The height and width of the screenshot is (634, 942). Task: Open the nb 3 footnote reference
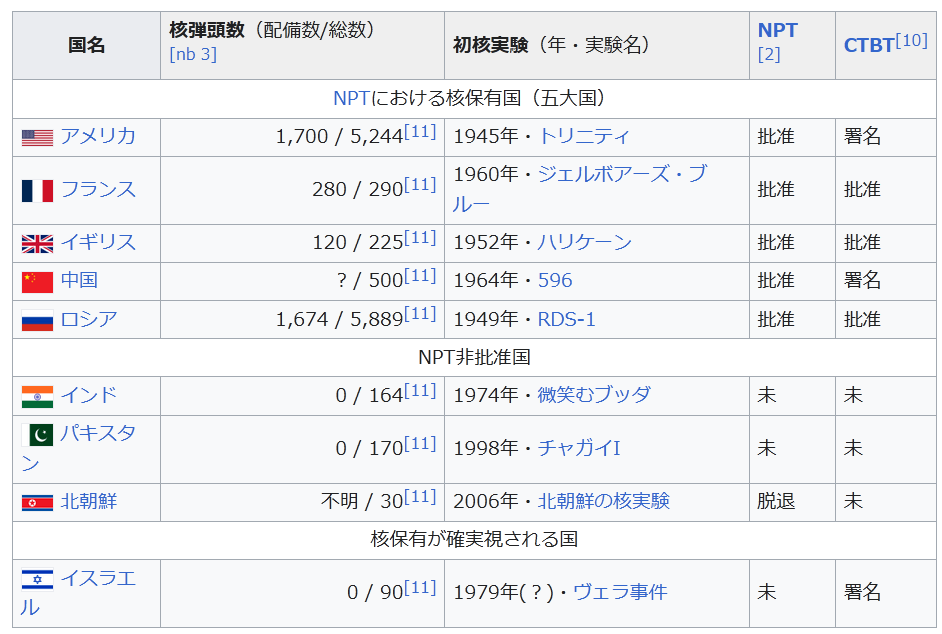(x=193, y=54)
